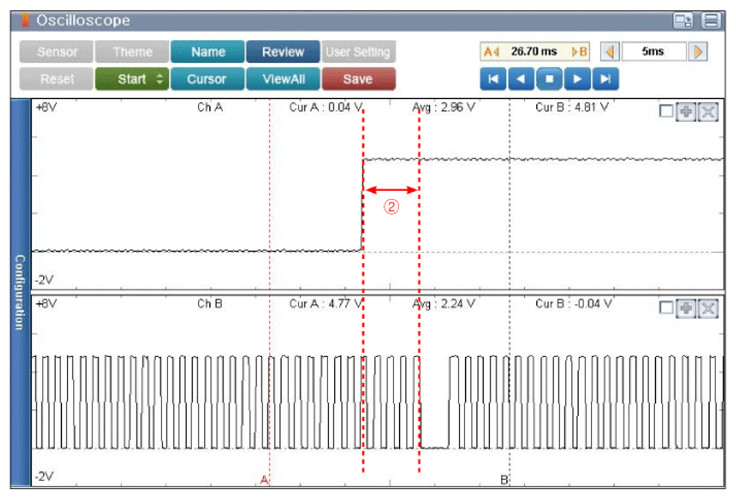The width and height of the screenshot is (736, 499).
Task: Click ViewAll to show full waveform
Action: coord(283,79)
